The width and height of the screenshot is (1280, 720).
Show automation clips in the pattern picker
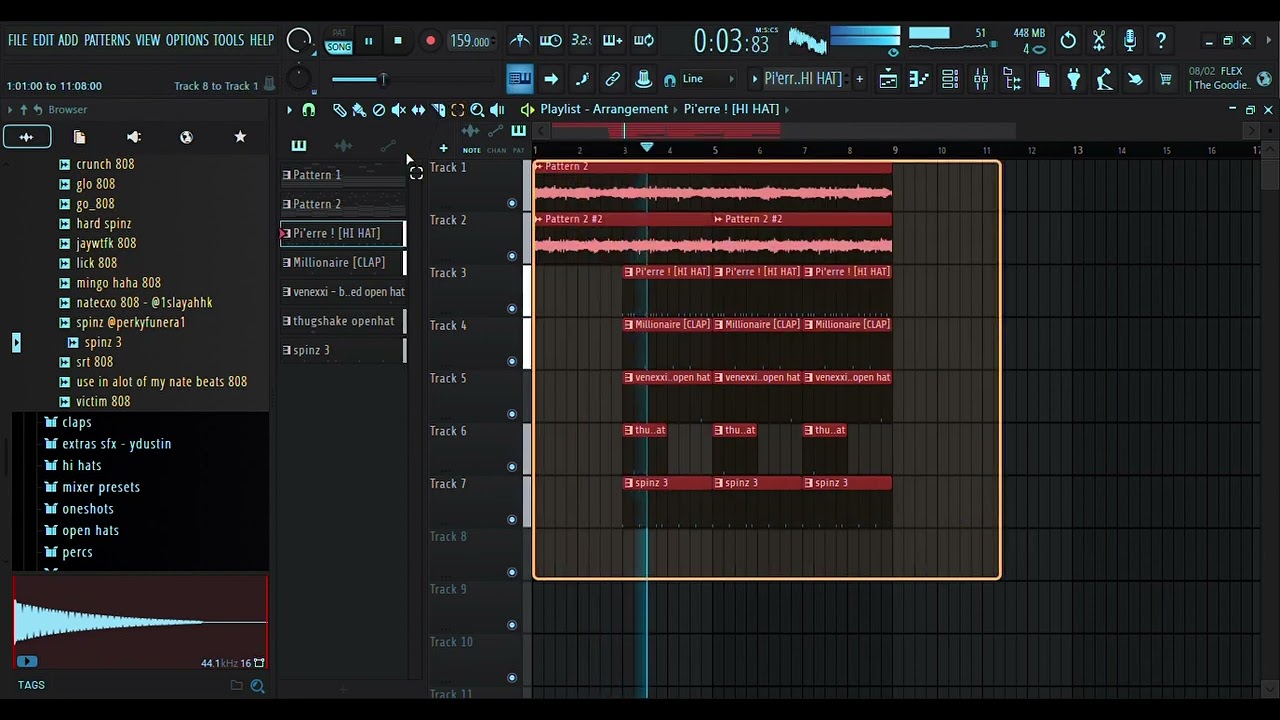coord(388,146)
